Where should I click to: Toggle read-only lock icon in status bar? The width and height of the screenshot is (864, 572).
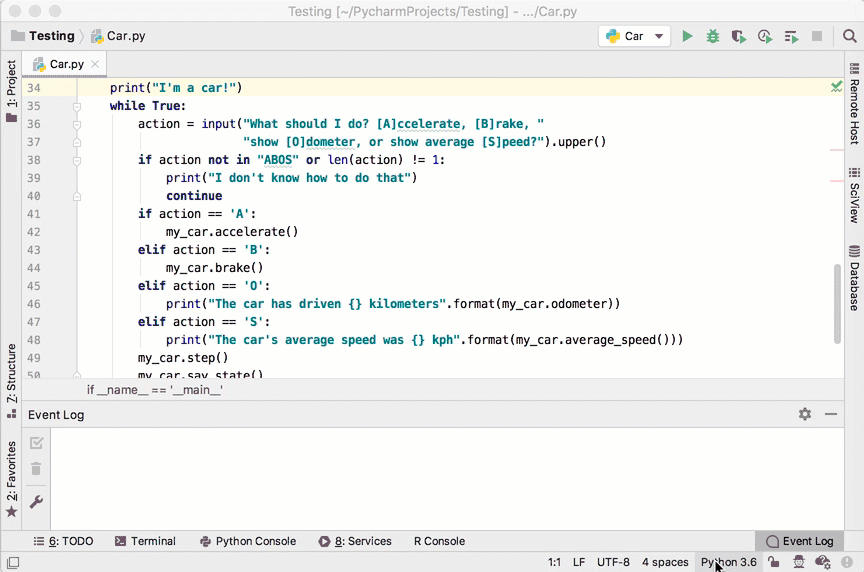774,563
